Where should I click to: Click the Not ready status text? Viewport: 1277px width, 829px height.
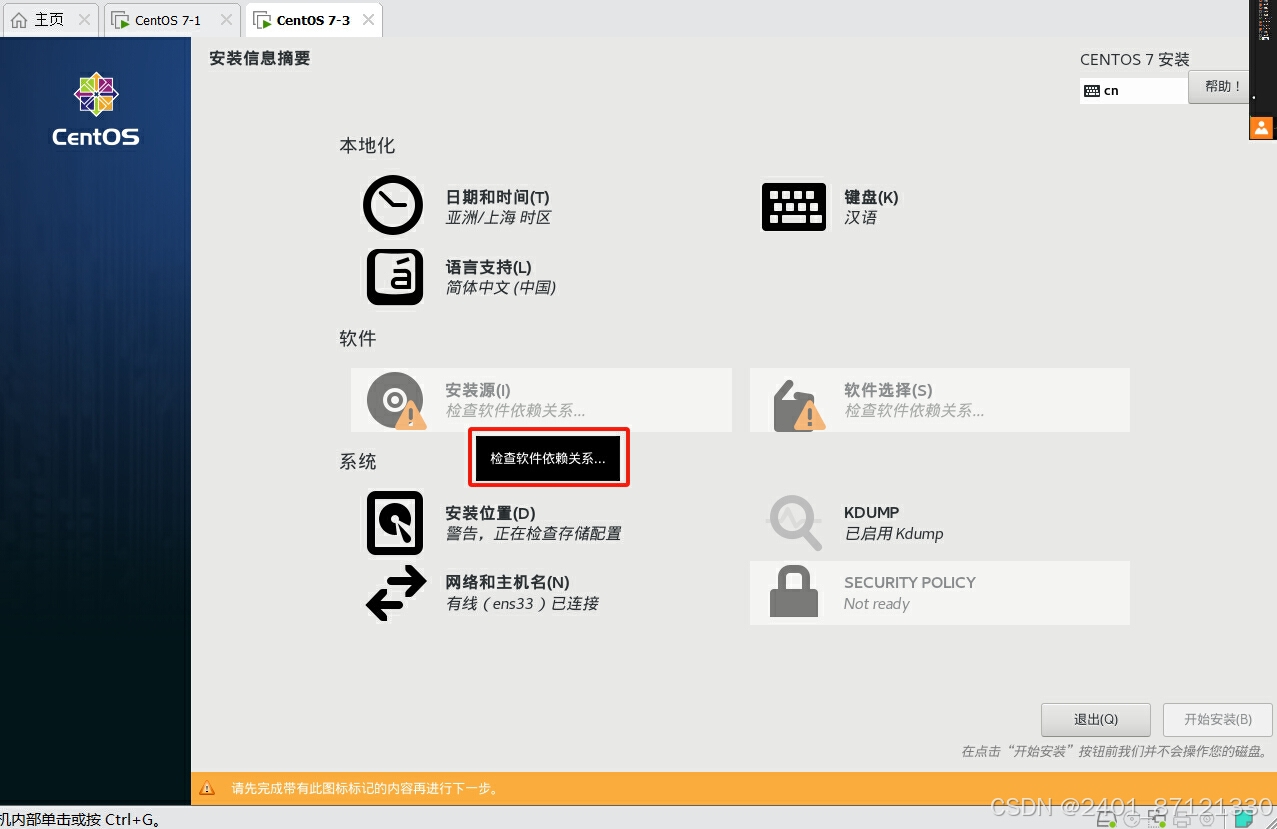(877, 604)
